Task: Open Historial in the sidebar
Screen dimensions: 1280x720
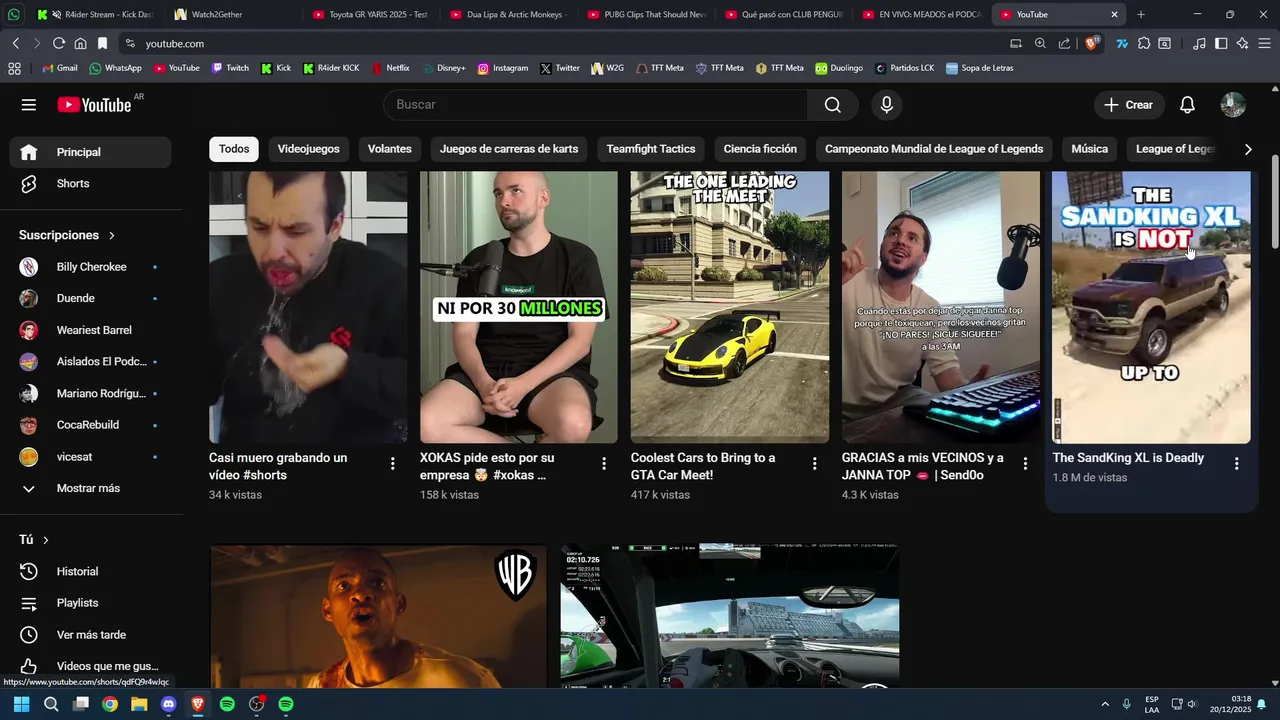Action: (90, 571)
